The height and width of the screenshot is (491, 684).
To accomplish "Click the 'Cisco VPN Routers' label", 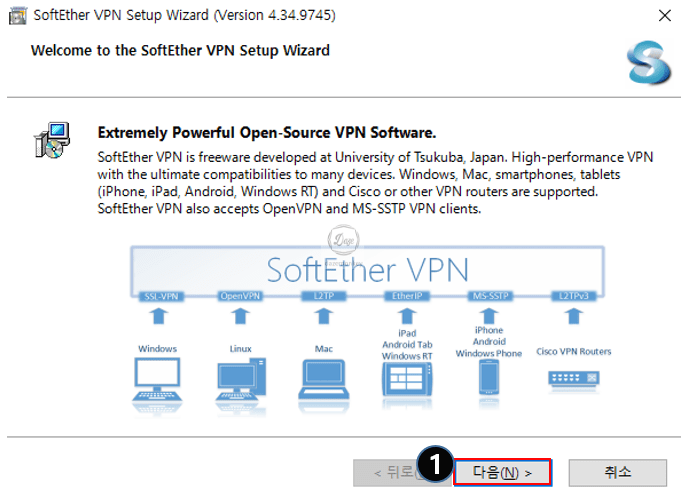I will [x=574, y=351].
